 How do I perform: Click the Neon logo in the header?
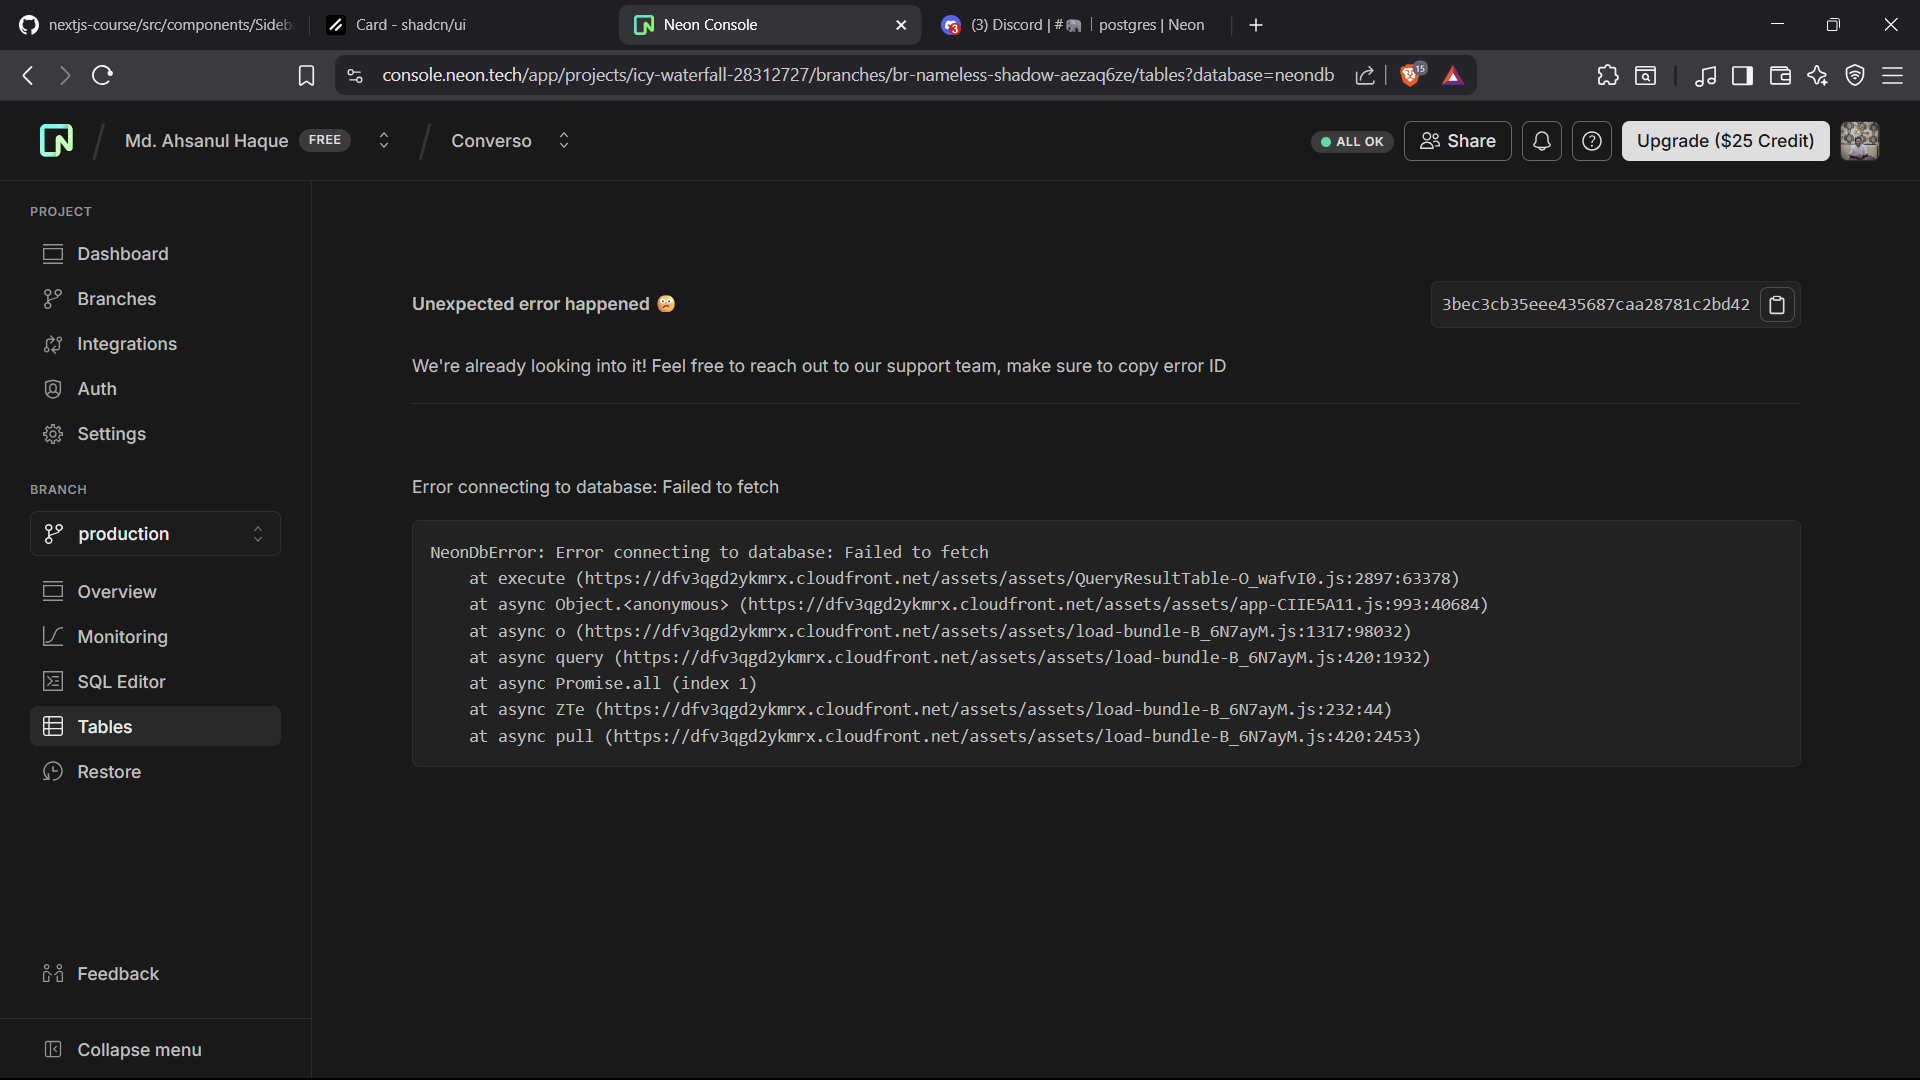[x=56, y=141]
